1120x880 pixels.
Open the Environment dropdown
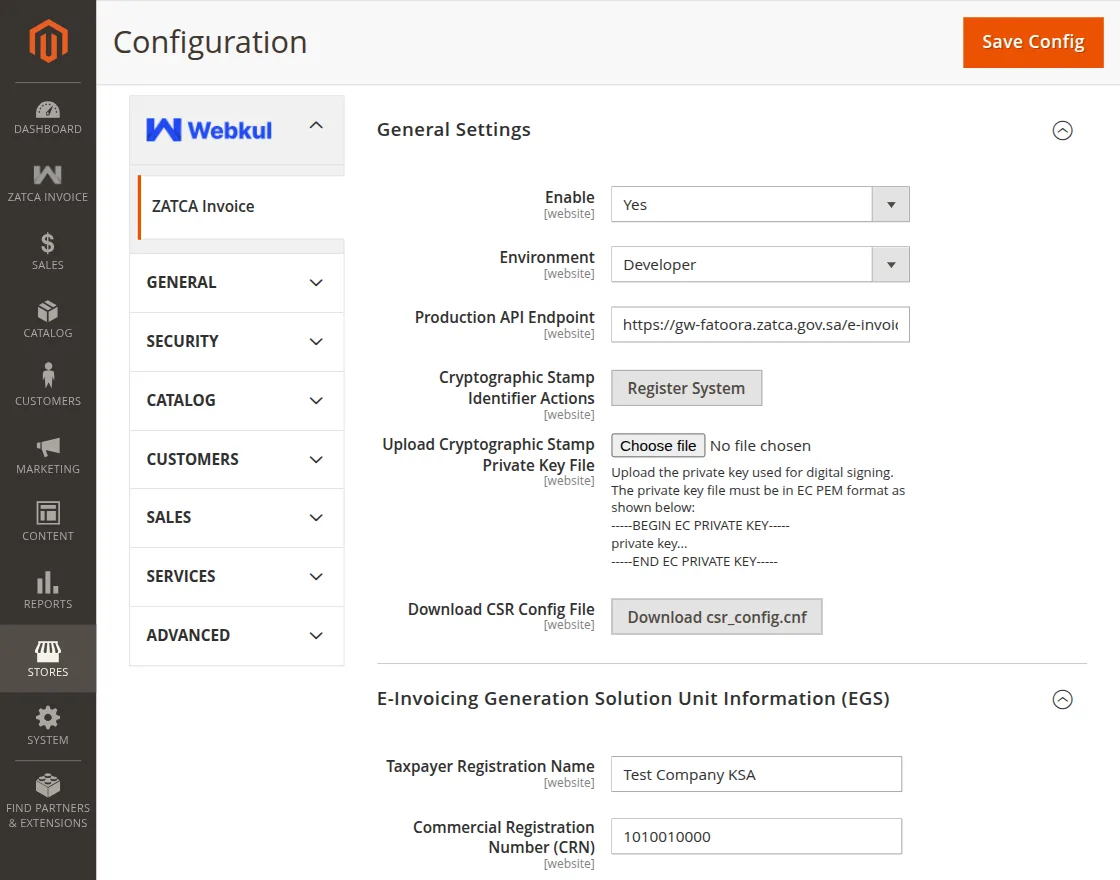point(759,264)
